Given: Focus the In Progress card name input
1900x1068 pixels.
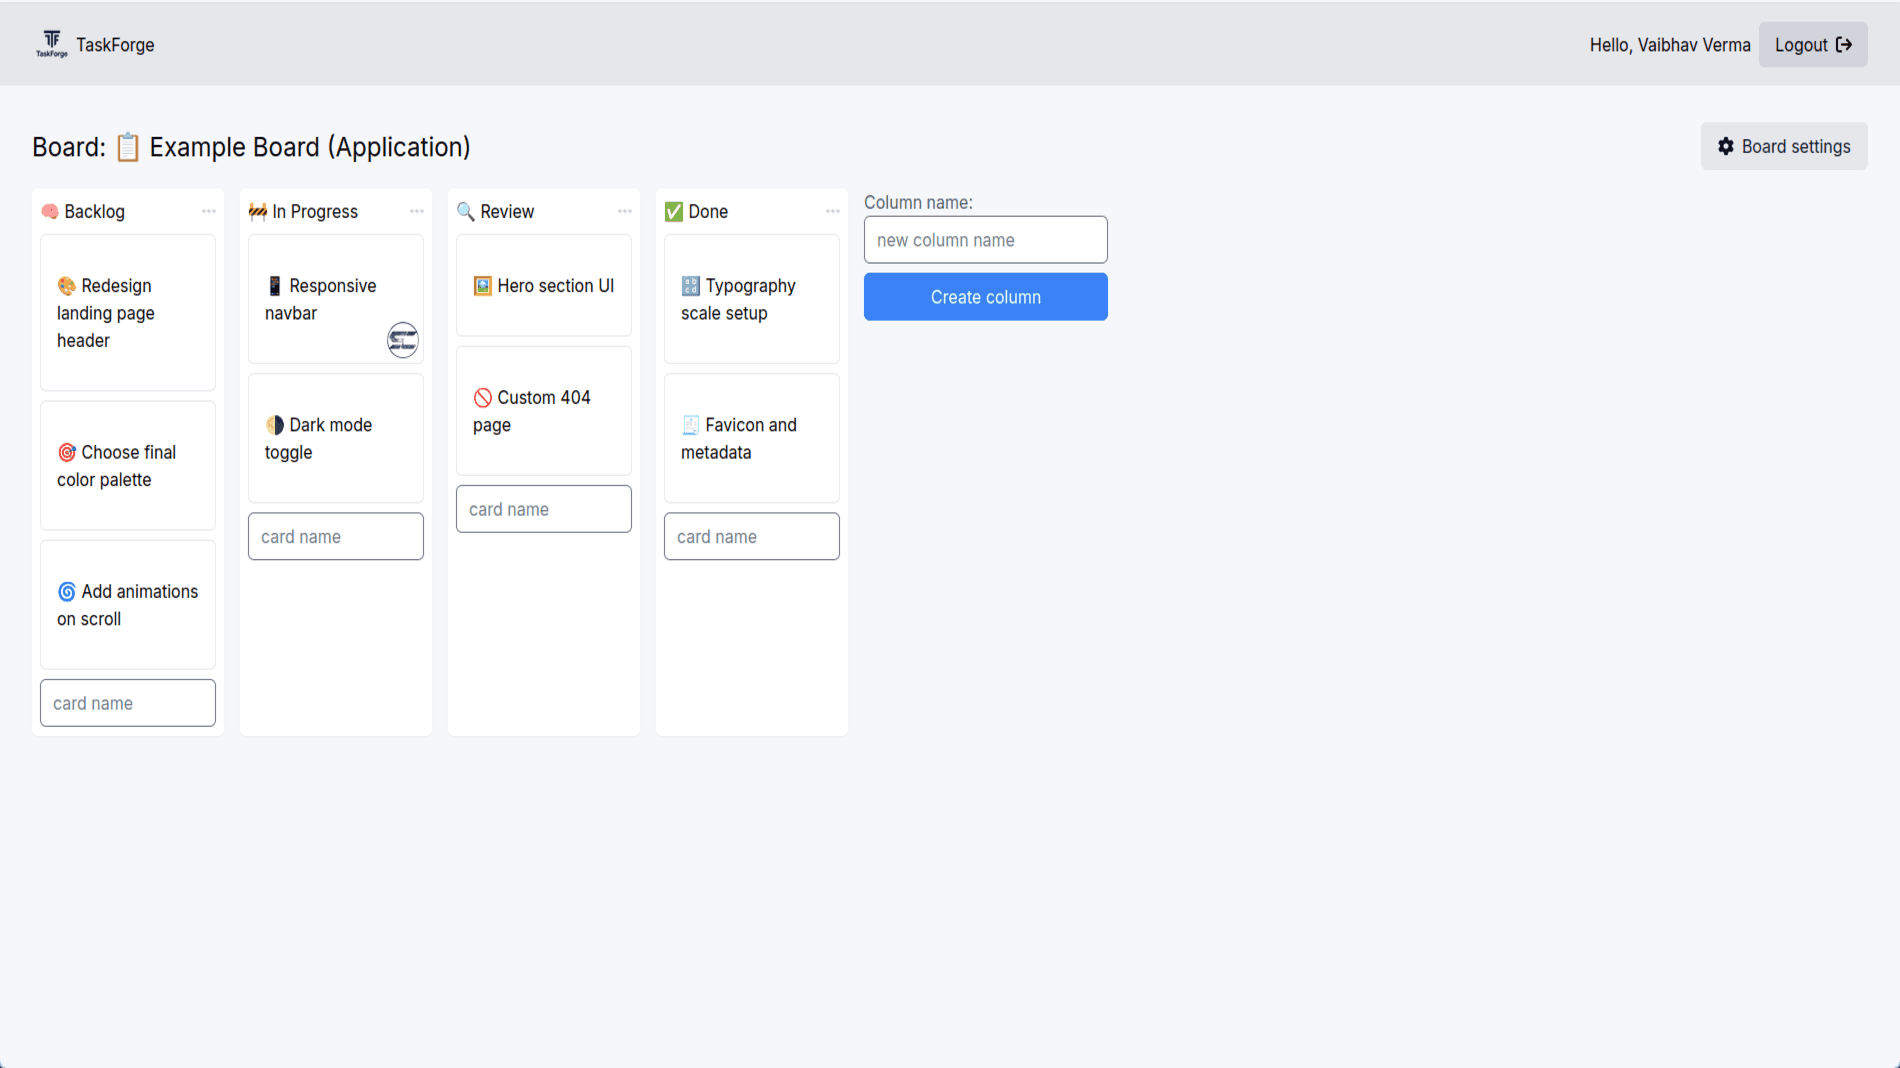Looking at the screenshot, I should tap(336, 536).
